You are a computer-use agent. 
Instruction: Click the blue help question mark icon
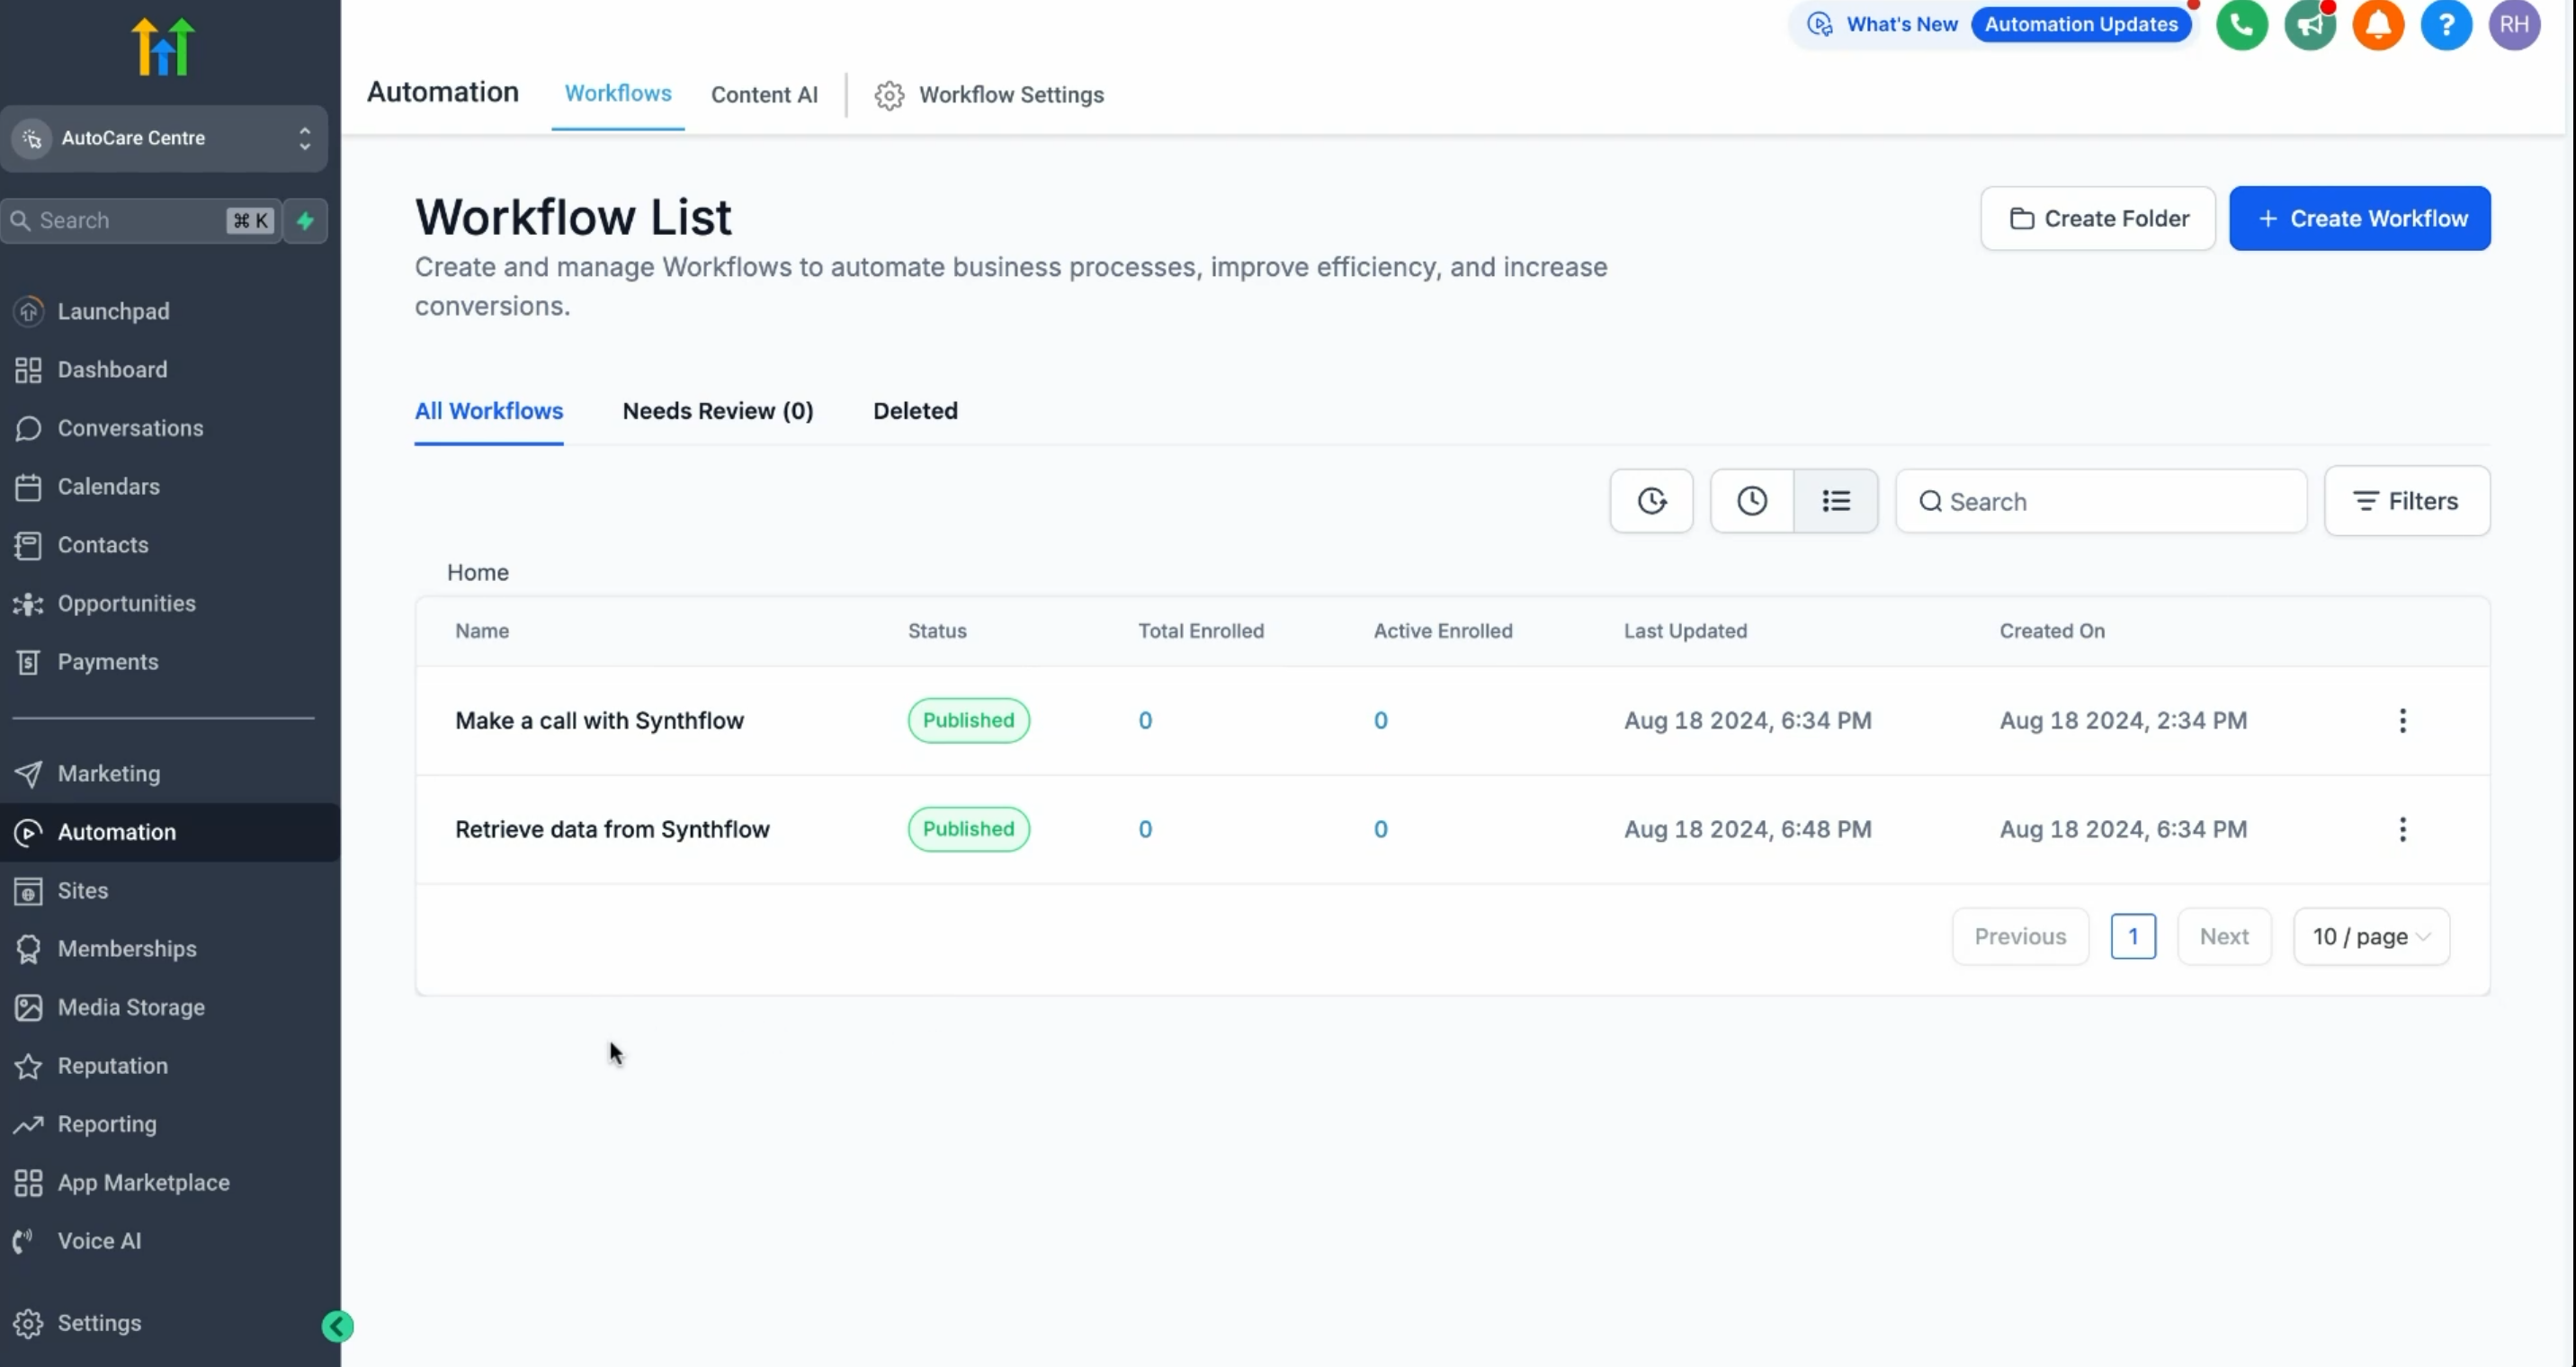pyautogui.click(x=2445, y=25)
